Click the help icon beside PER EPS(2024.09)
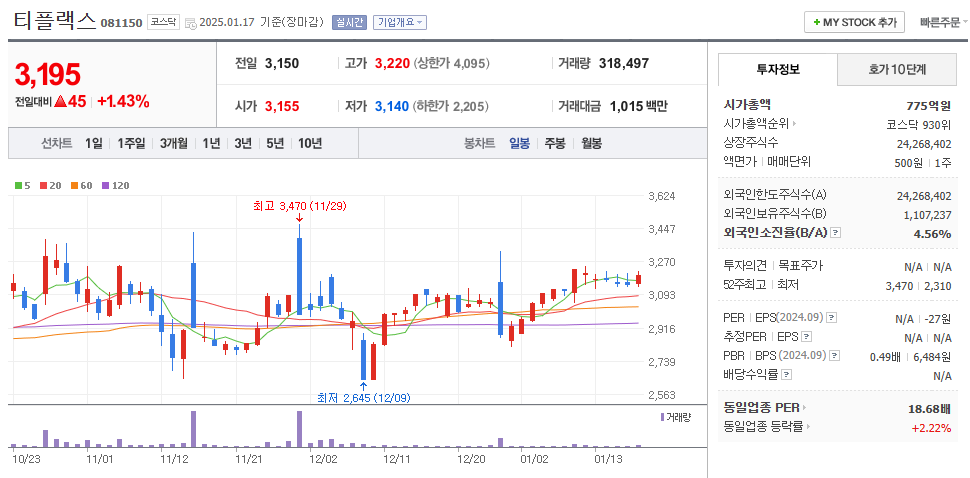 click(831, 318)
